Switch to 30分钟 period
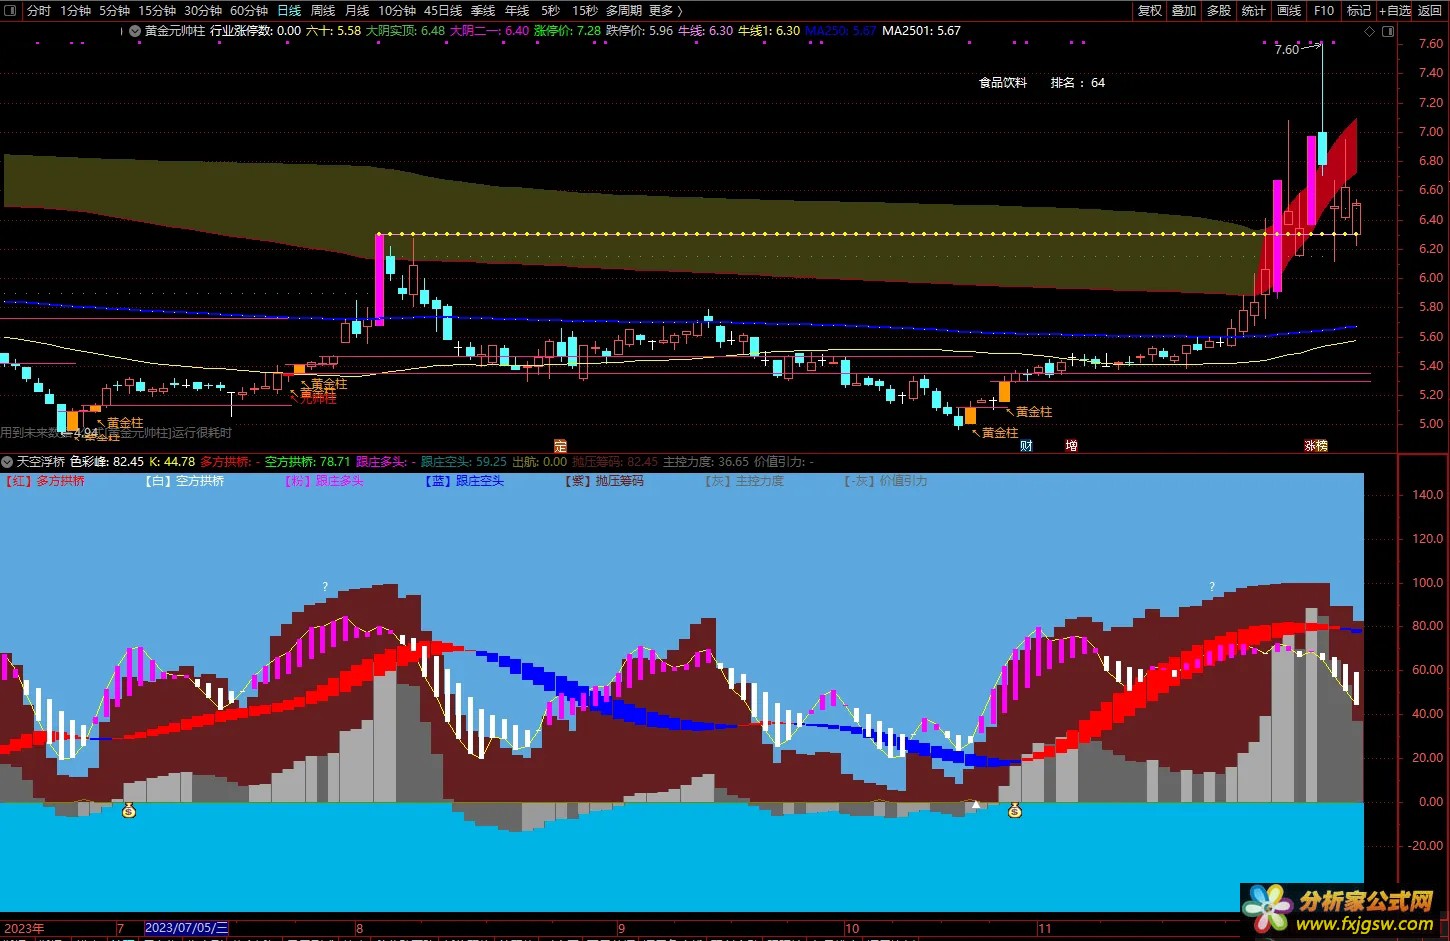Screen dimensions: 1450x941 pos(203,10)
